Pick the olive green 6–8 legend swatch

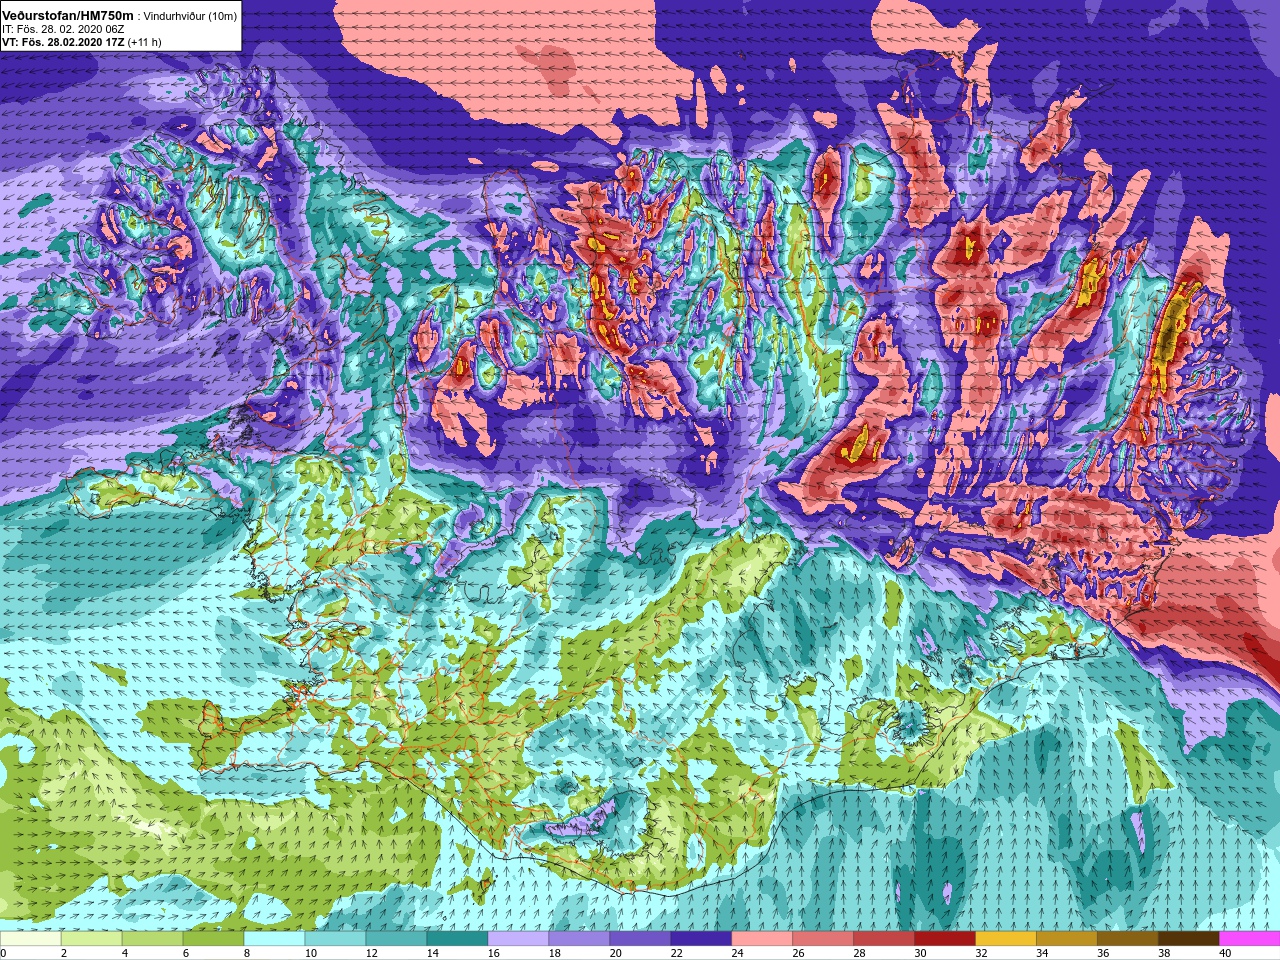213,940
